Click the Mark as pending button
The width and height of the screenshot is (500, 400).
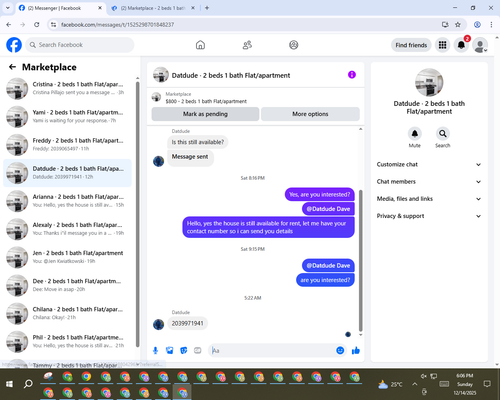(x=205, y=114)
